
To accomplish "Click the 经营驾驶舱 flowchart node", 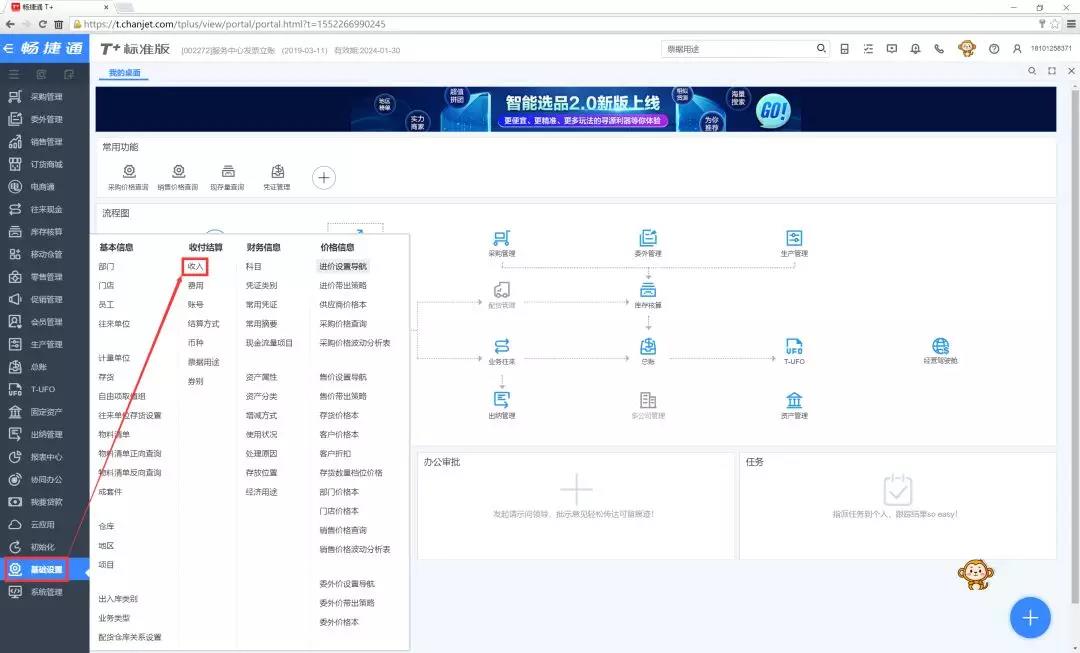I will pos(940,351).
